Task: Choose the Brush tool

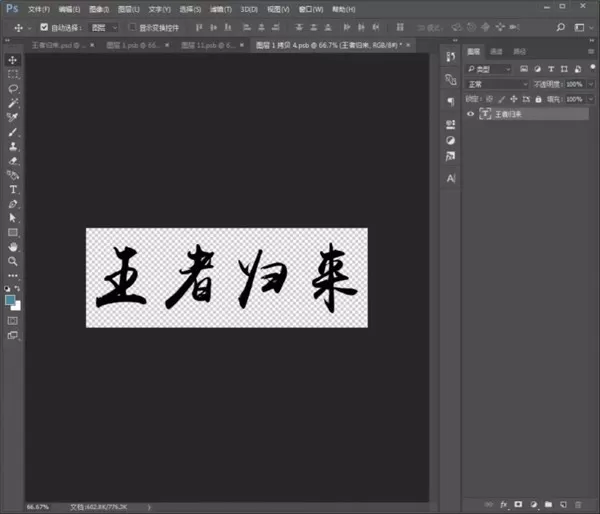Action: pos(13,132)
